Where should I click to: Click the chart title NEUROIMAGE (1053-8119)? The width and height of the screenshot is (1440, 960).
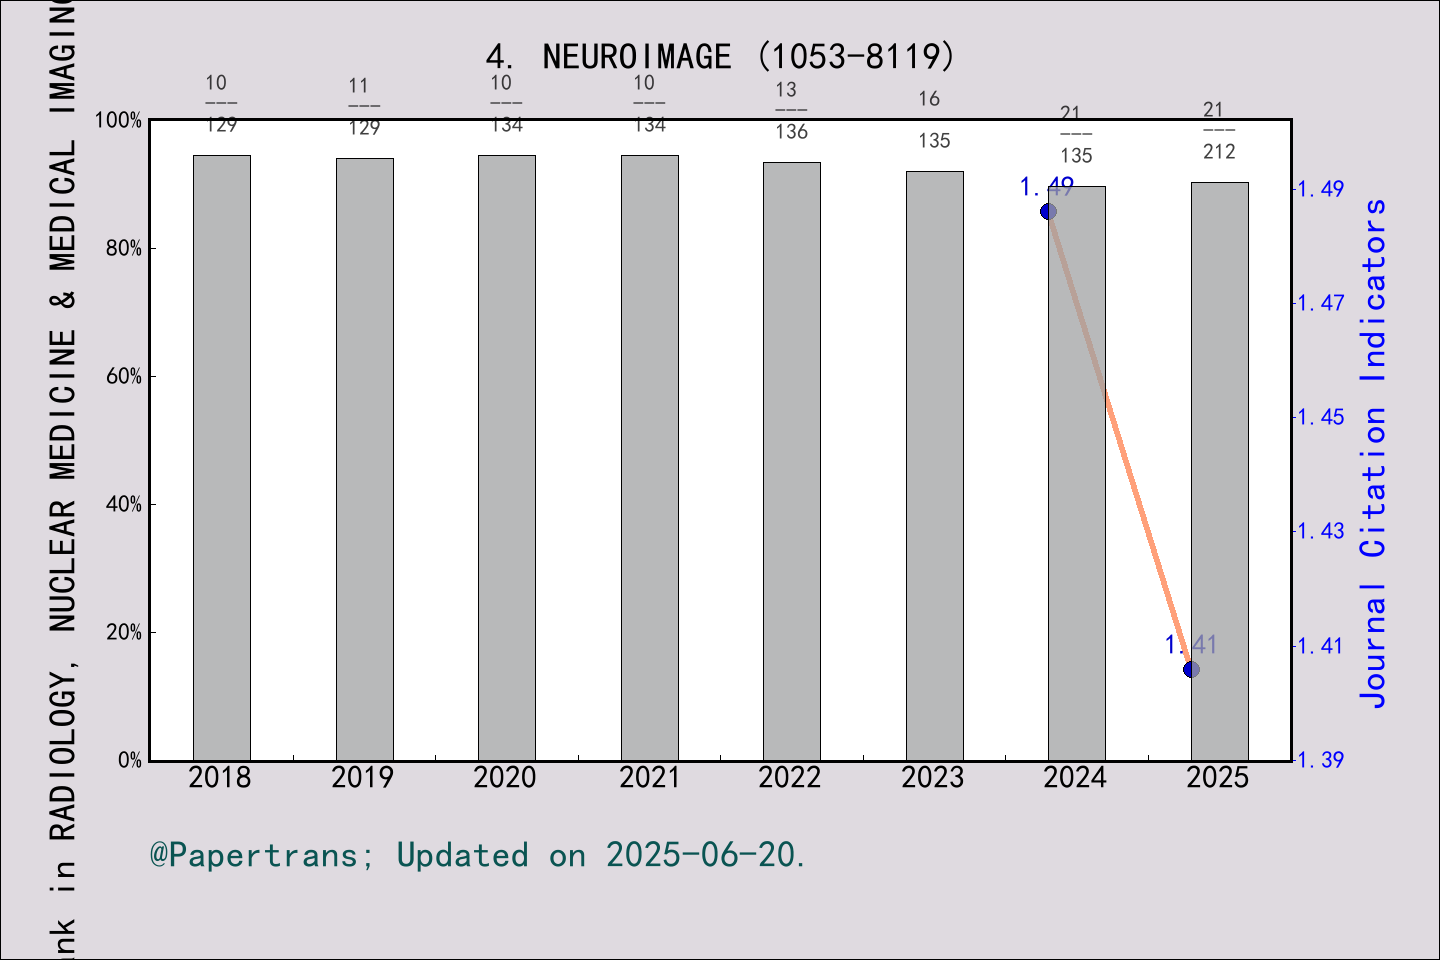tap(720, 57)
